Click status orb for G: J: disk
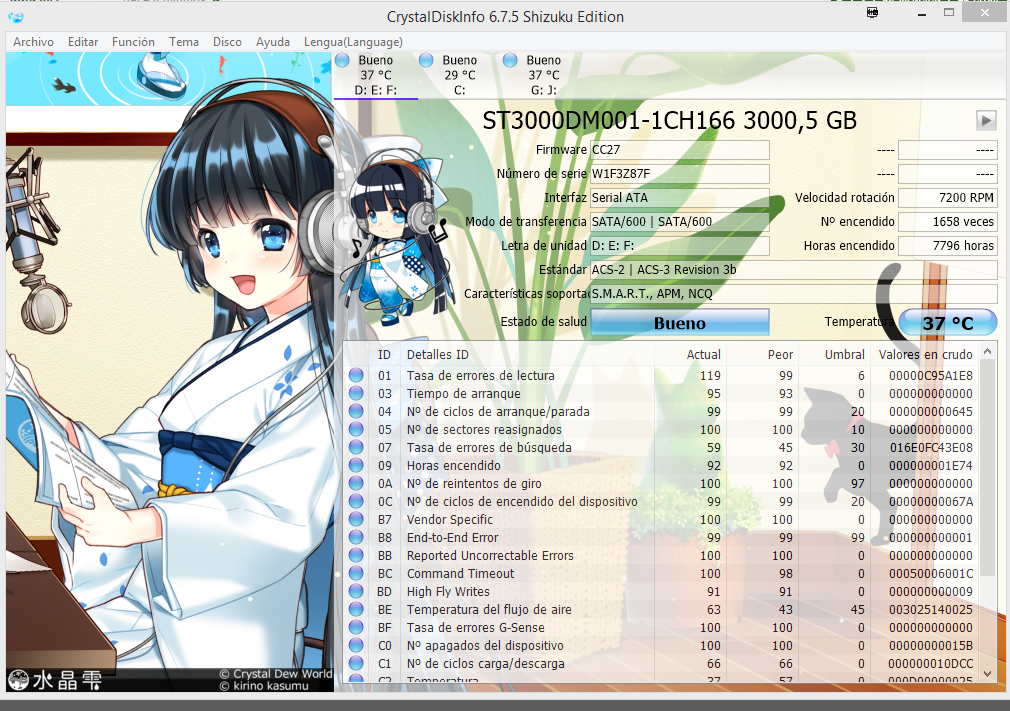 510,61
